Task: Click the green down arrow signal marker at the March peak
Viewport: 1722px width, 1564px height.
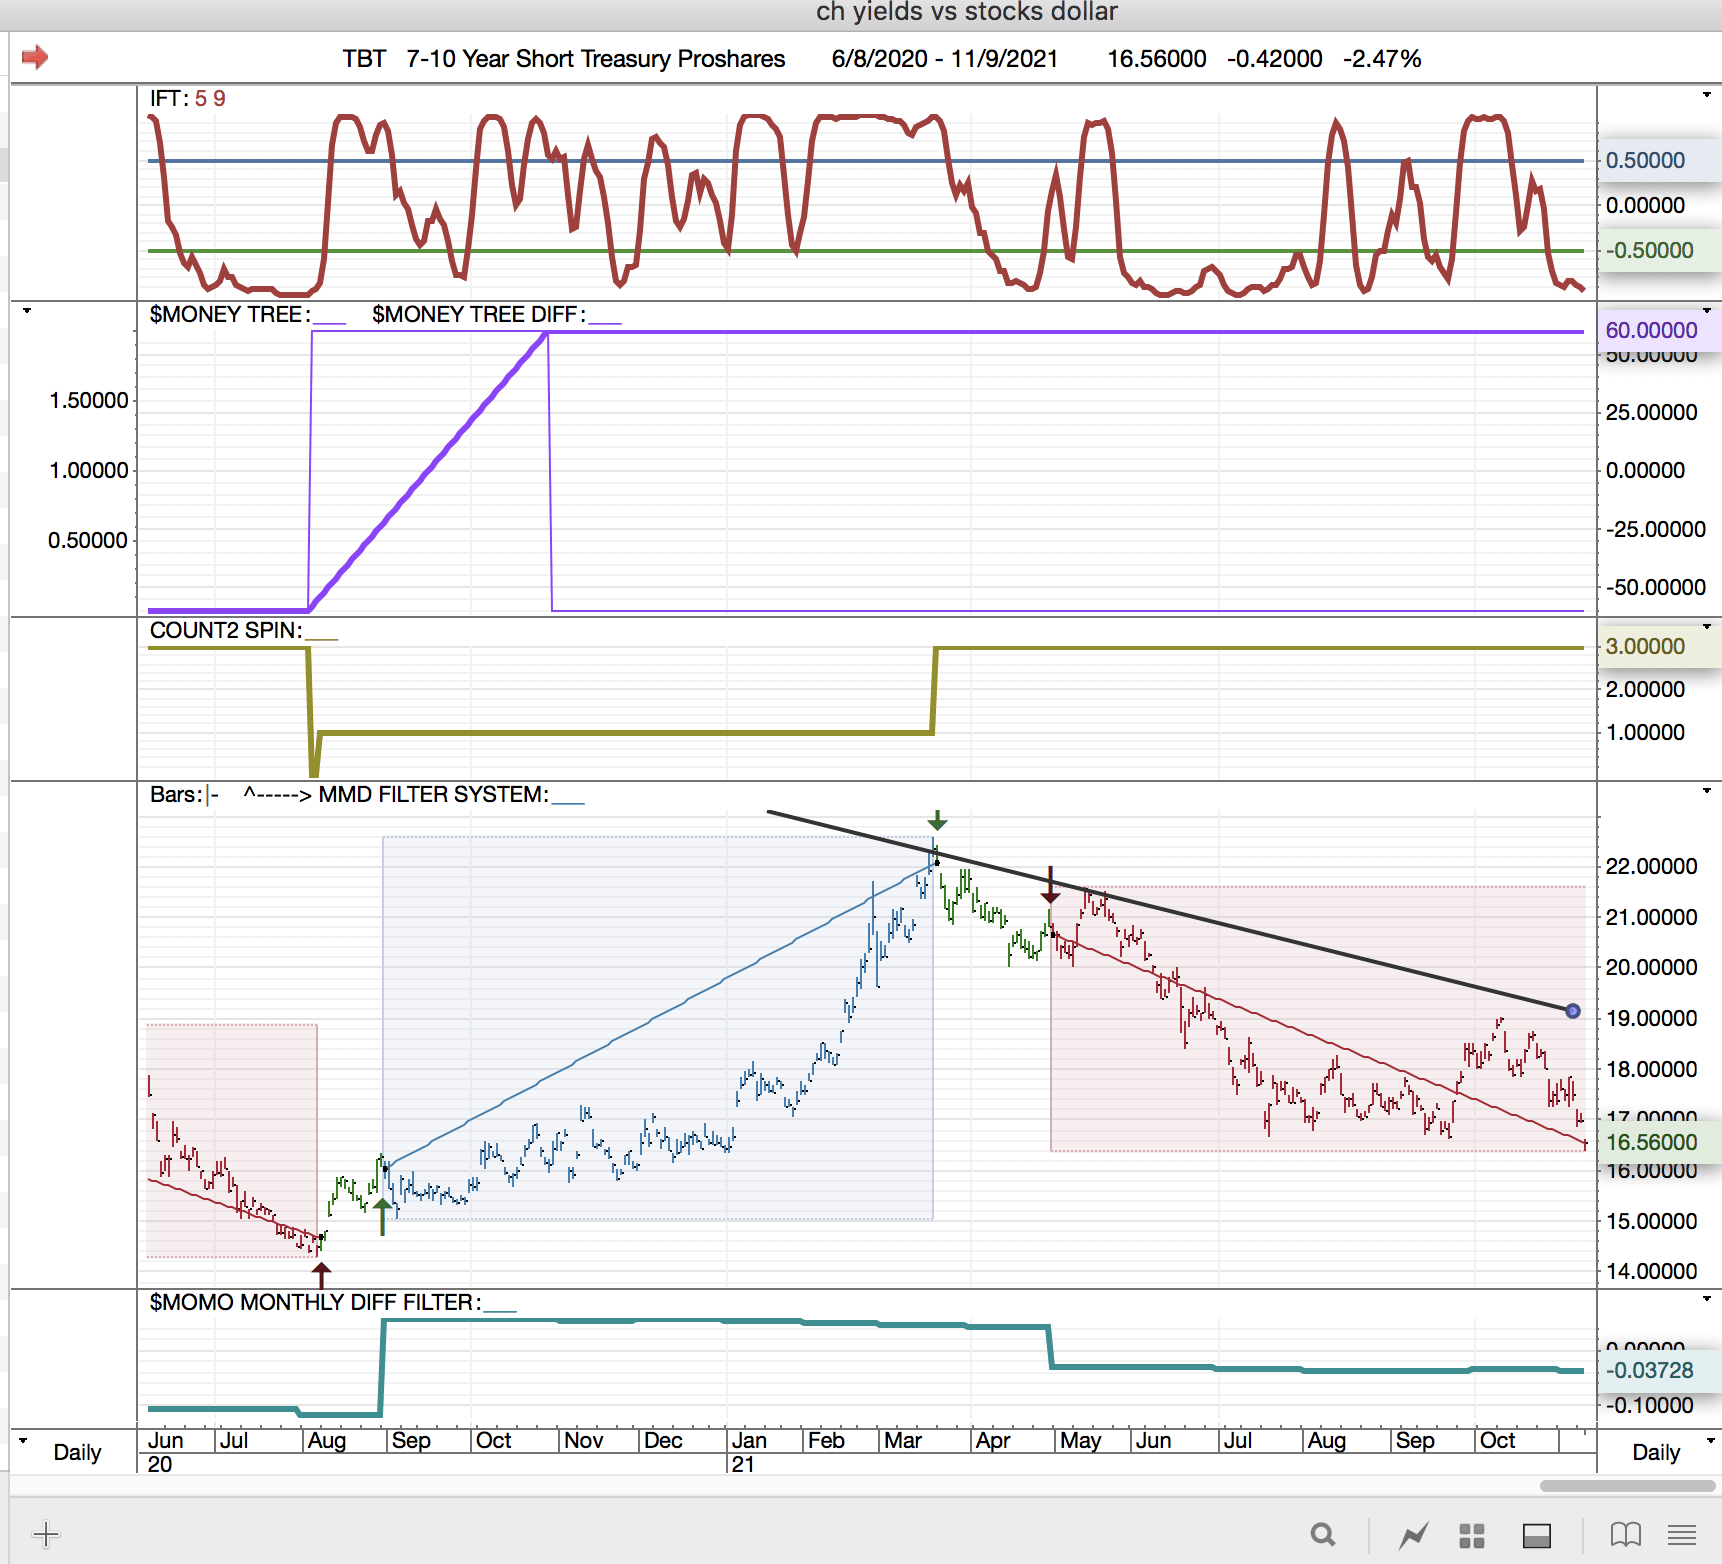Action: pyautogui.click(x=937, y=821)
